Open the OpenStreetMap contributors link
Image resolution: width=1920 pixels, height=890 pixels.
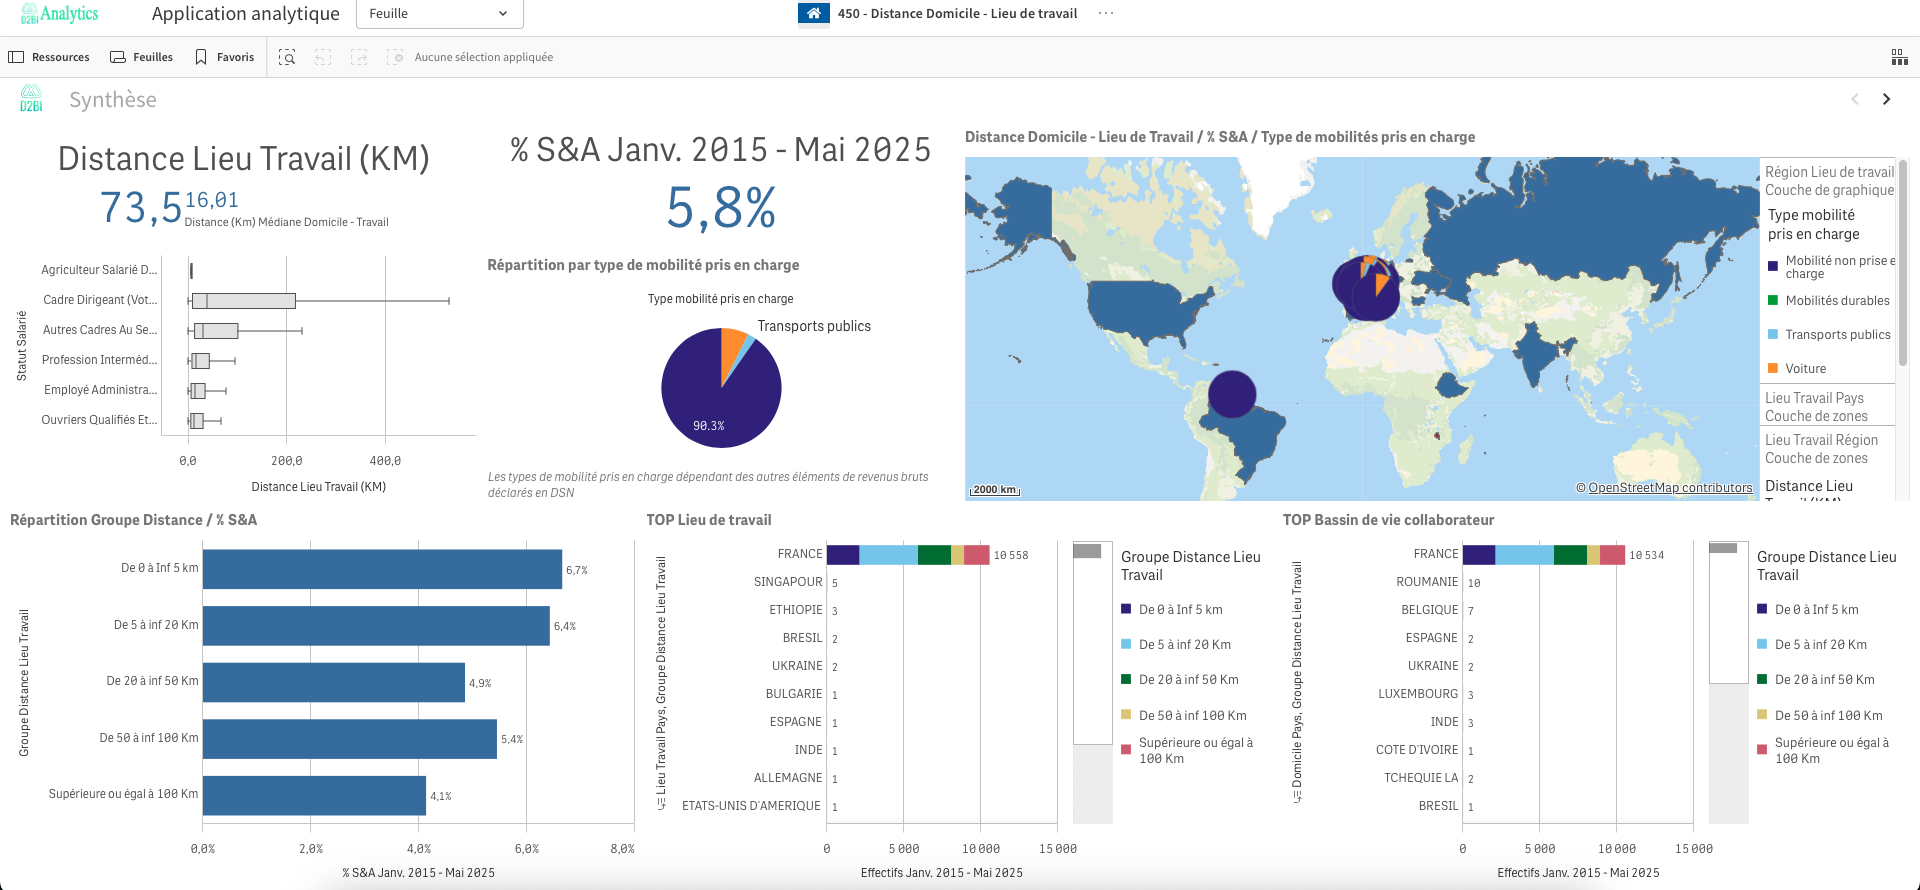coord(1670,488)
